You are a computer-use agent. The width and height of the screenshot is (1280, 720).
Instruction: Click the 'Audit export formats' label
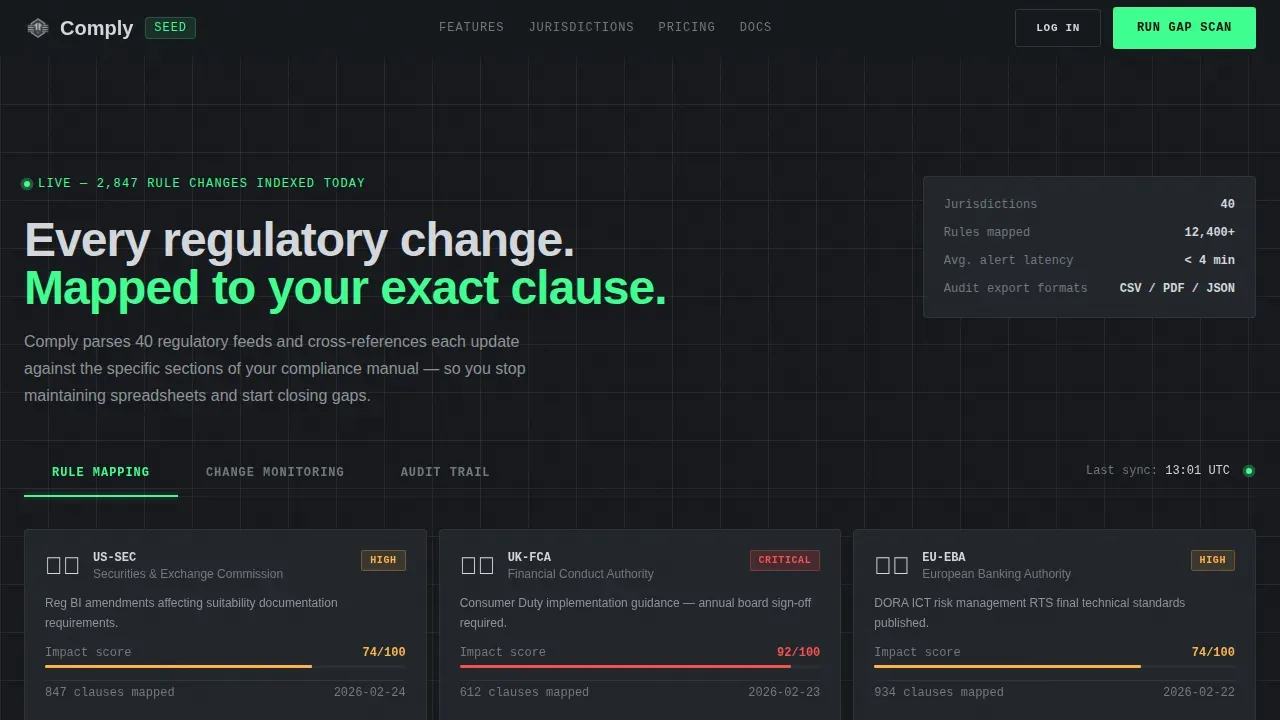coord(1015,288)
